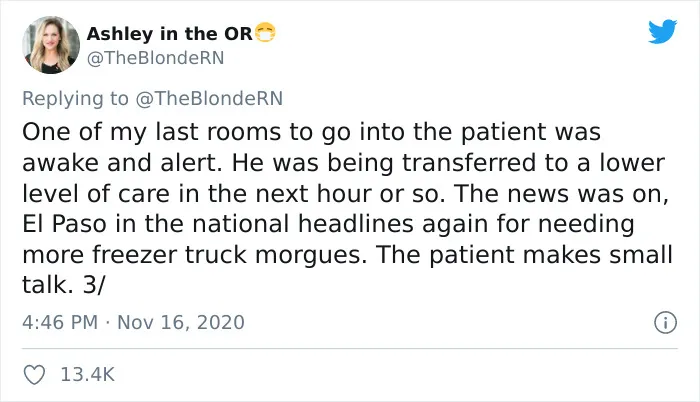Open the 'Ashley in the OR' display name
The height and width of the screenshot is (402, 700).
pos(170,34)
